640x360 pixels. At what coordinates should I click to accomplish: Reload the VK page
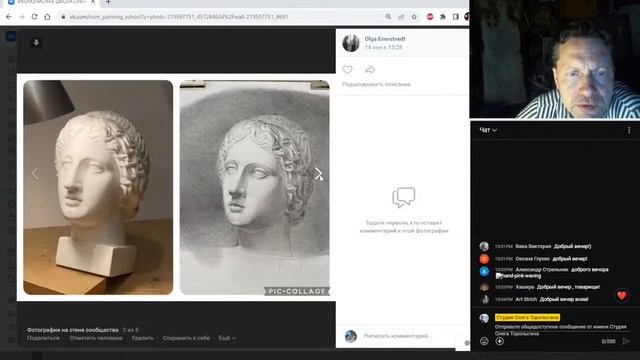pos(34,17)
